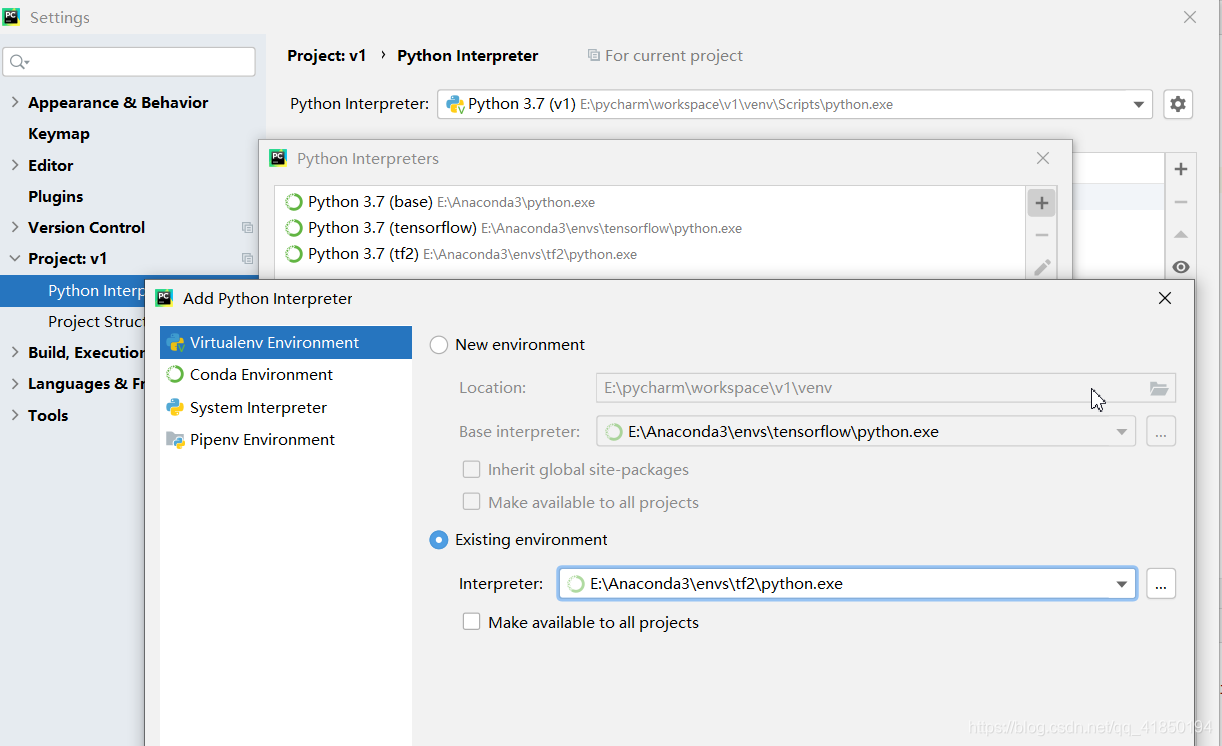
Task: Select Conda Environment in the sidebar
Action: [x=286, y=374]
